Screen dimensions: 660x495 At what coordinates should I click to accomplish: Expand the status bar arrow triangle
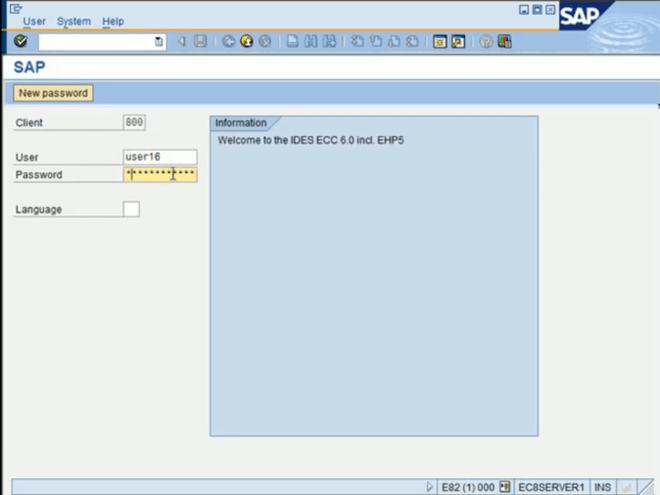429,487
